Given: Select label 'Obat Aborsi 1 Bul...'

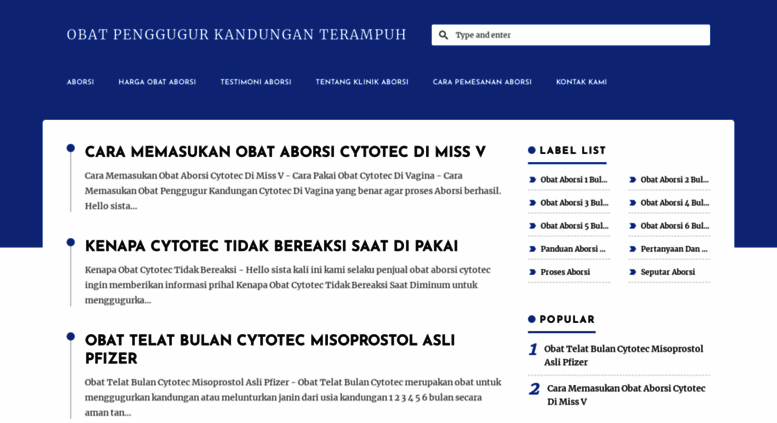Looking at the screenshot, I should pos(574,180).
